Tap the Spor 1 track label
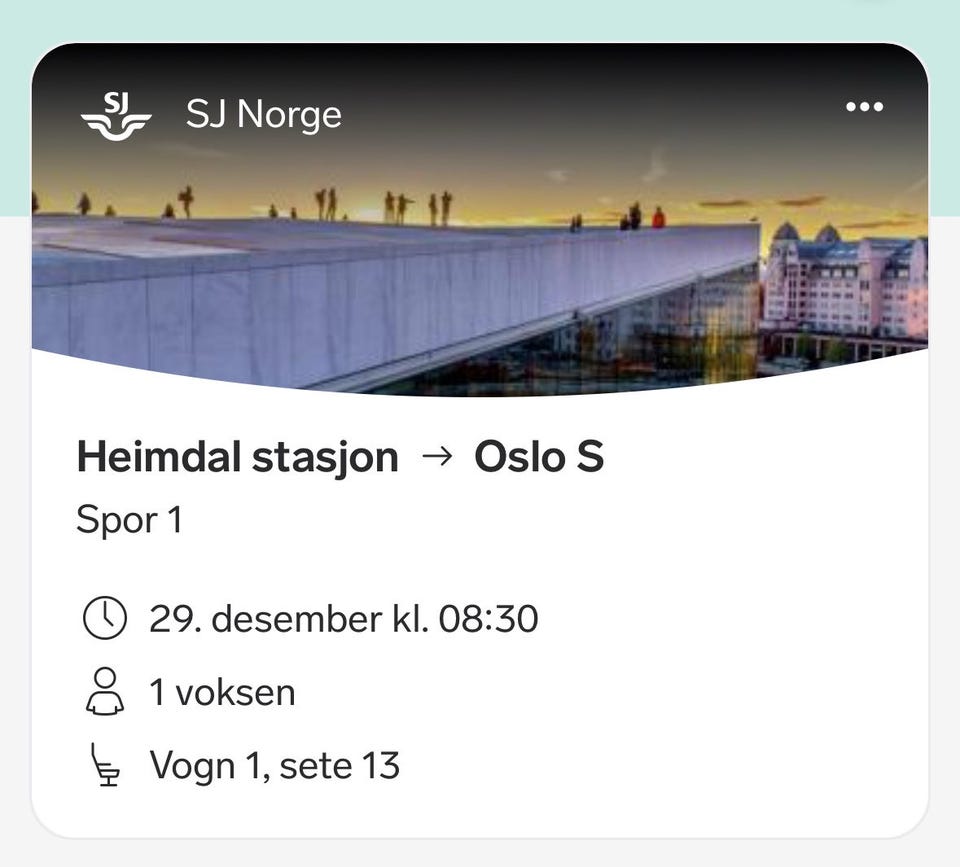The height and width of the screenshot is (867, 960). [129, 520]
